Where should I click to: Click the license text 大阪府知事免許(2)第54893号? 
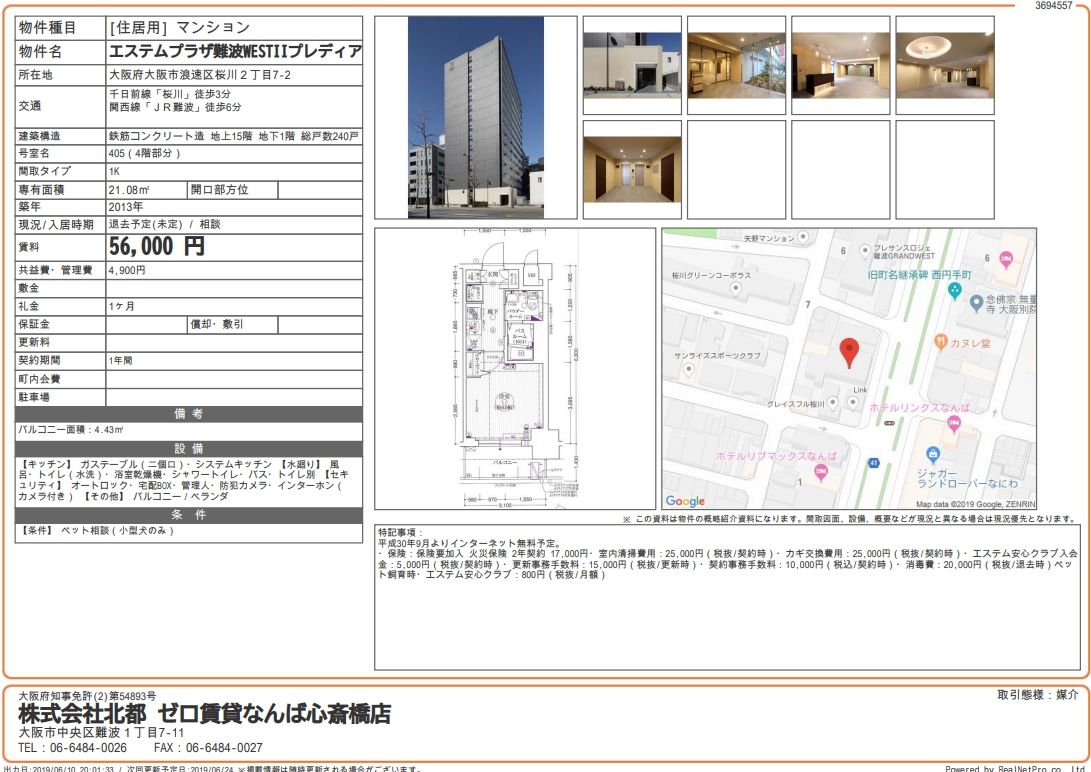87,695
